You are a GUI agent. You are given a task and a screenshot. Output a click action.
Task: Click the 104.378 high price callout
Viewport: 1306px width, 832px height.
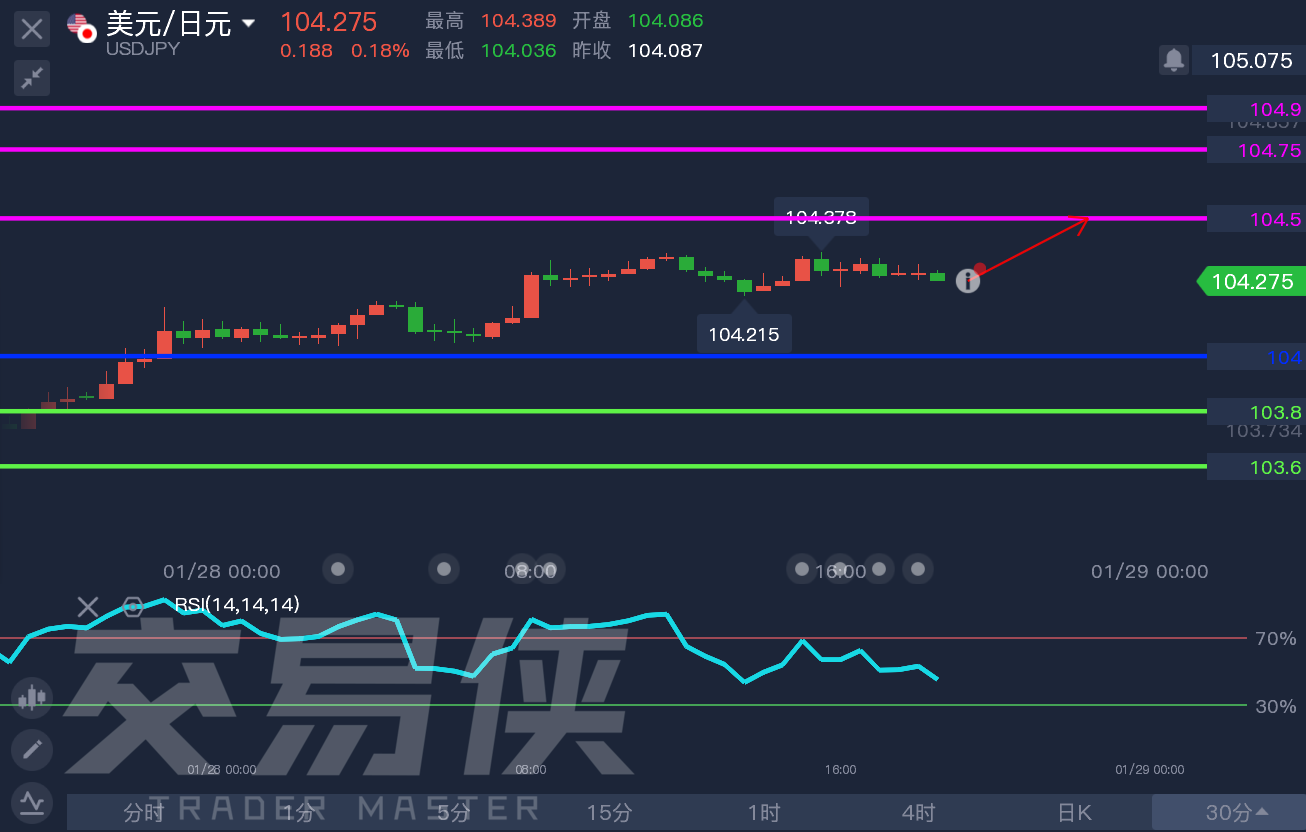[x=821, y=216]
